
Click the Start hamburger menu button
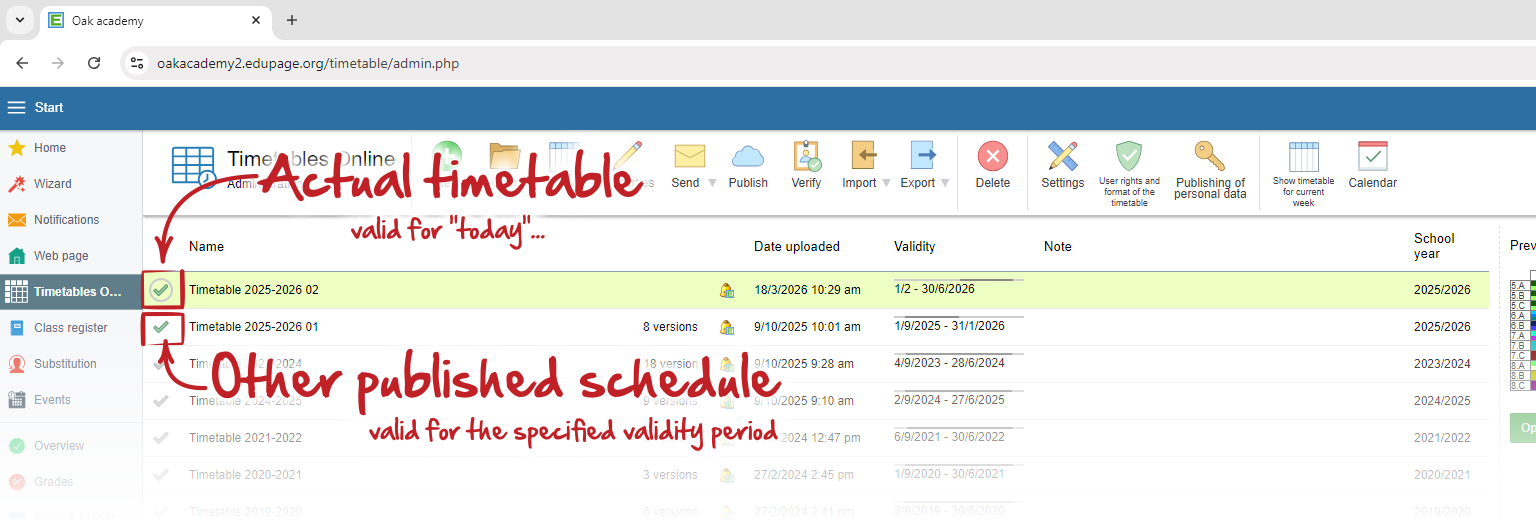(x=17, y=108)
